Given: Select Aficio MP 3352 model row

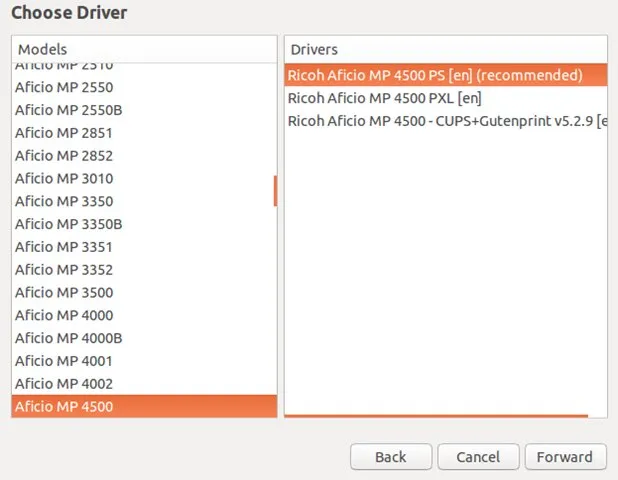Looking at the screenshot, I should 64,270.
